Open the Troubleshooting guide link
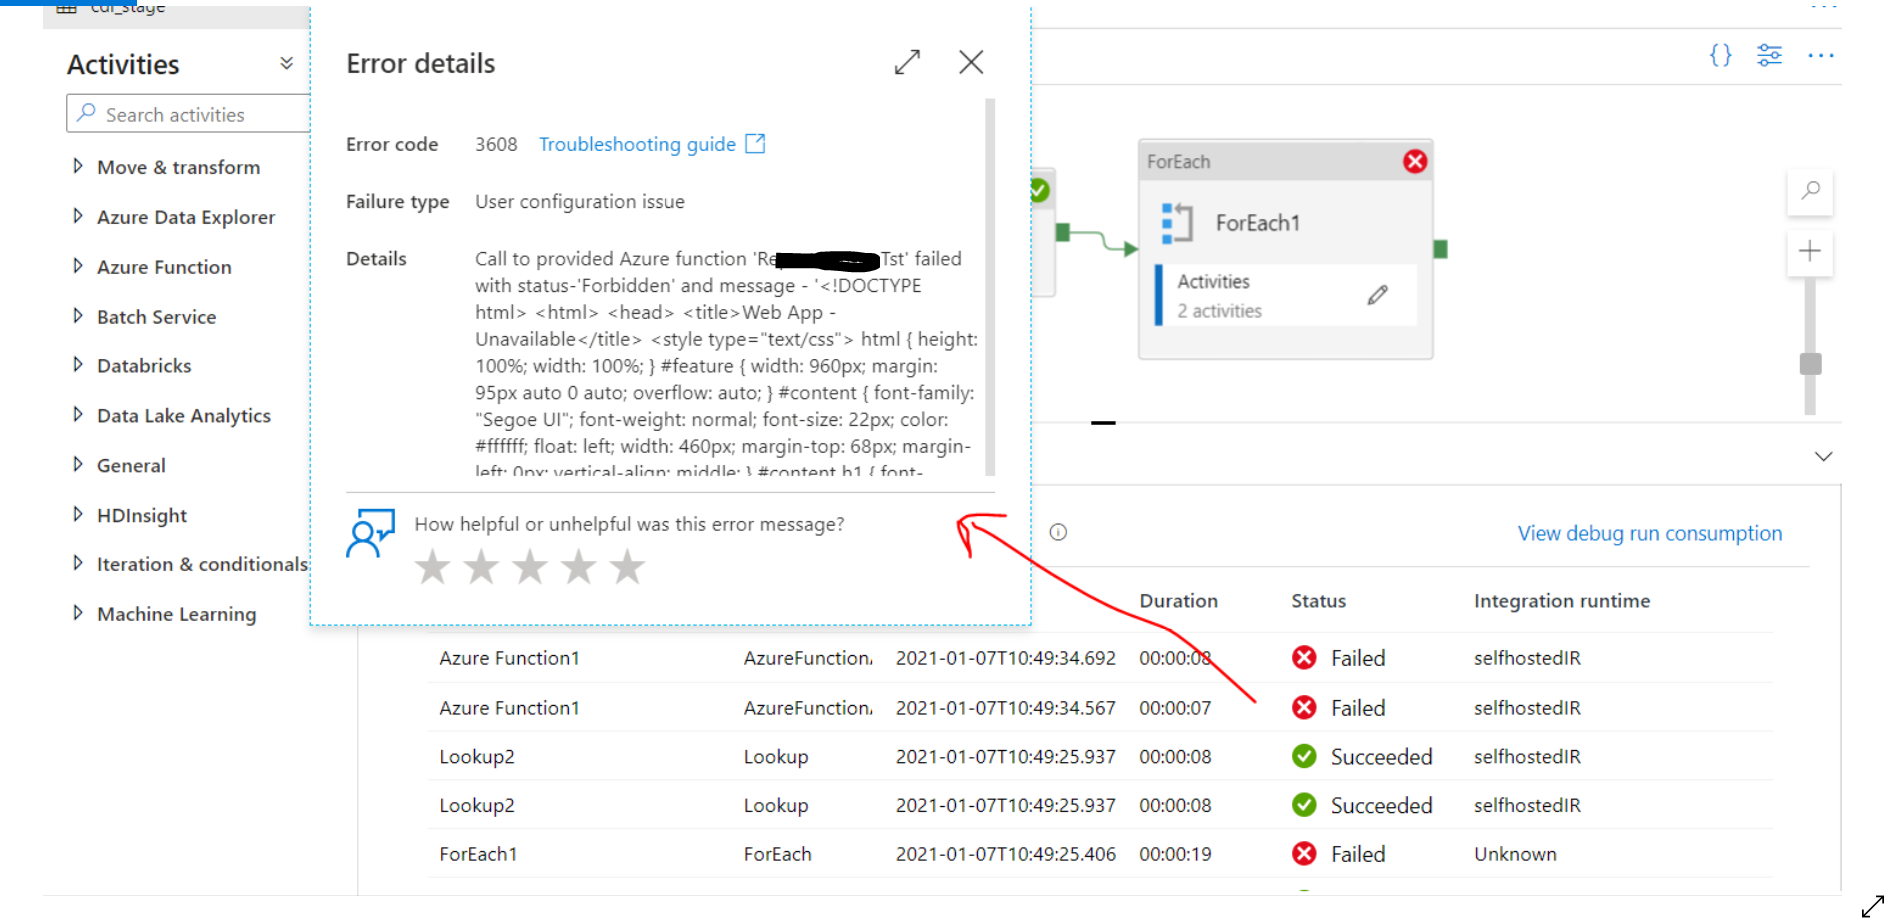This screenshot has height=923, width=1884. [x=652, y=144]
